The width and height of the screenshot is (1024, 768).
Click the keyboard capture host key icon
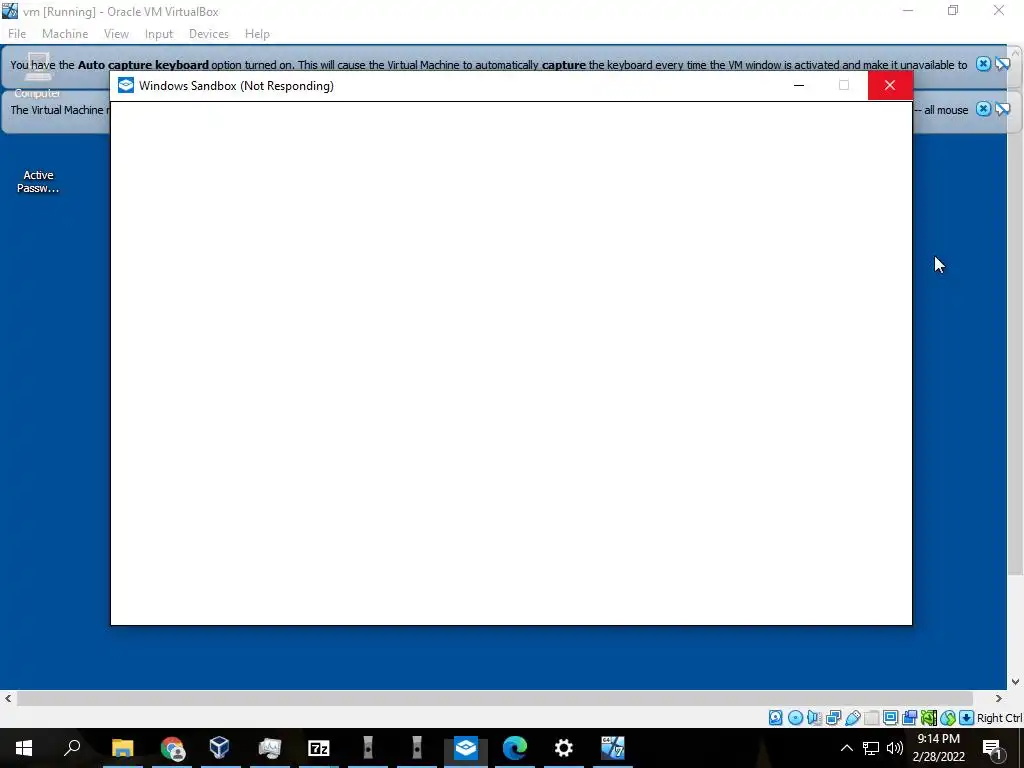tap(967, 718)
